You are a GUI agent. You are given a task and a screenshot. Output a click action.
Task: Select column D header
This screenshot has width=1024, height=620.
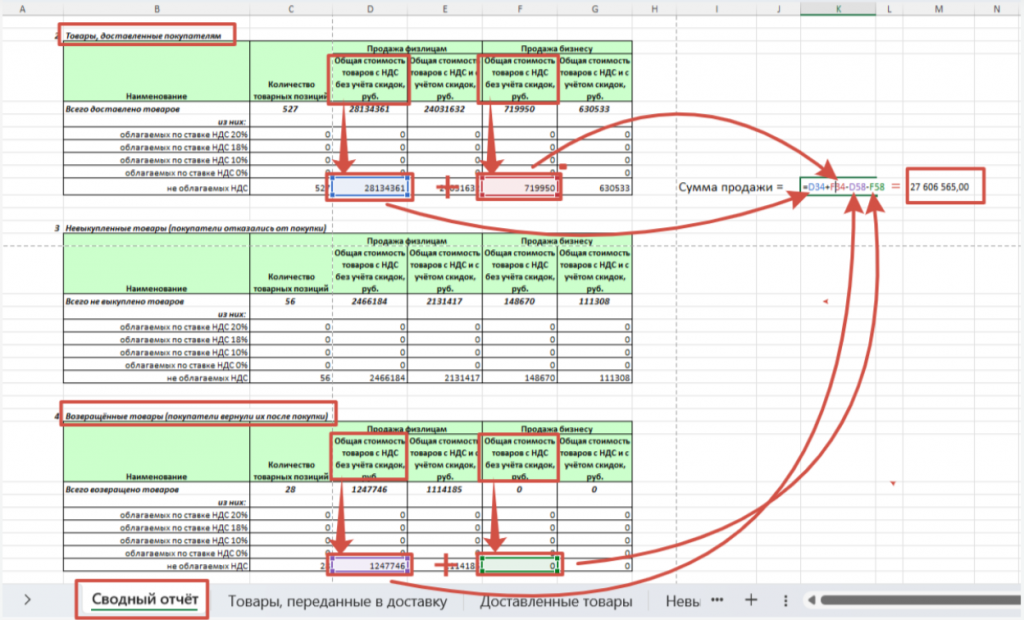(x=370, y=8)
